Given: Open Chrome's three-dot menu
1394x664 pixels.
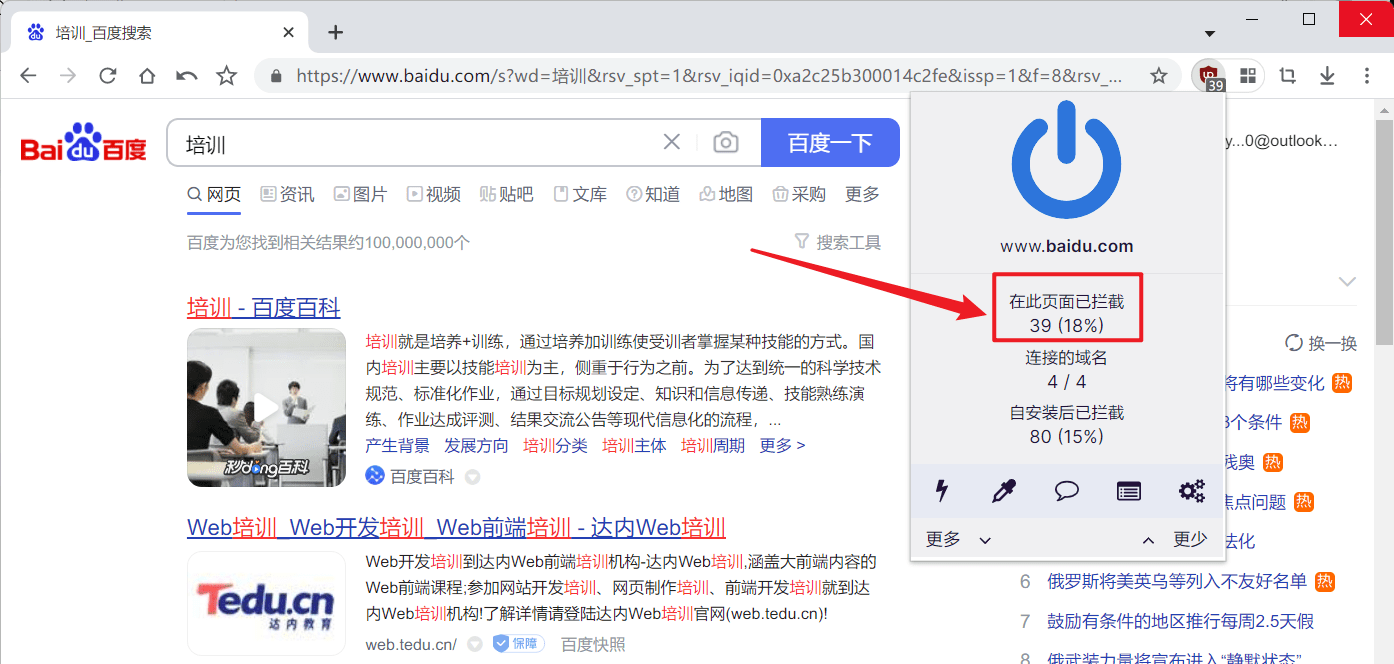Looking at the screenshot, I should 1367,75.
